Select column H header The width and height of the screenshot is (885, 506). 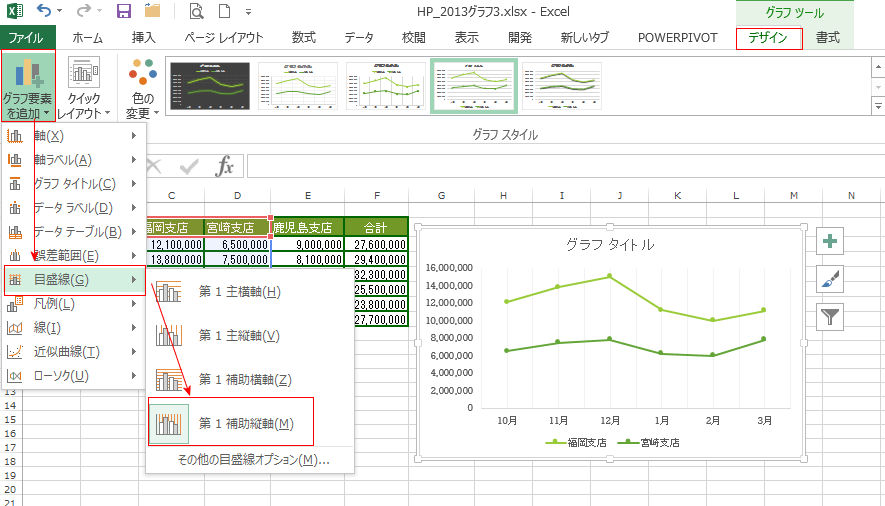503,196
